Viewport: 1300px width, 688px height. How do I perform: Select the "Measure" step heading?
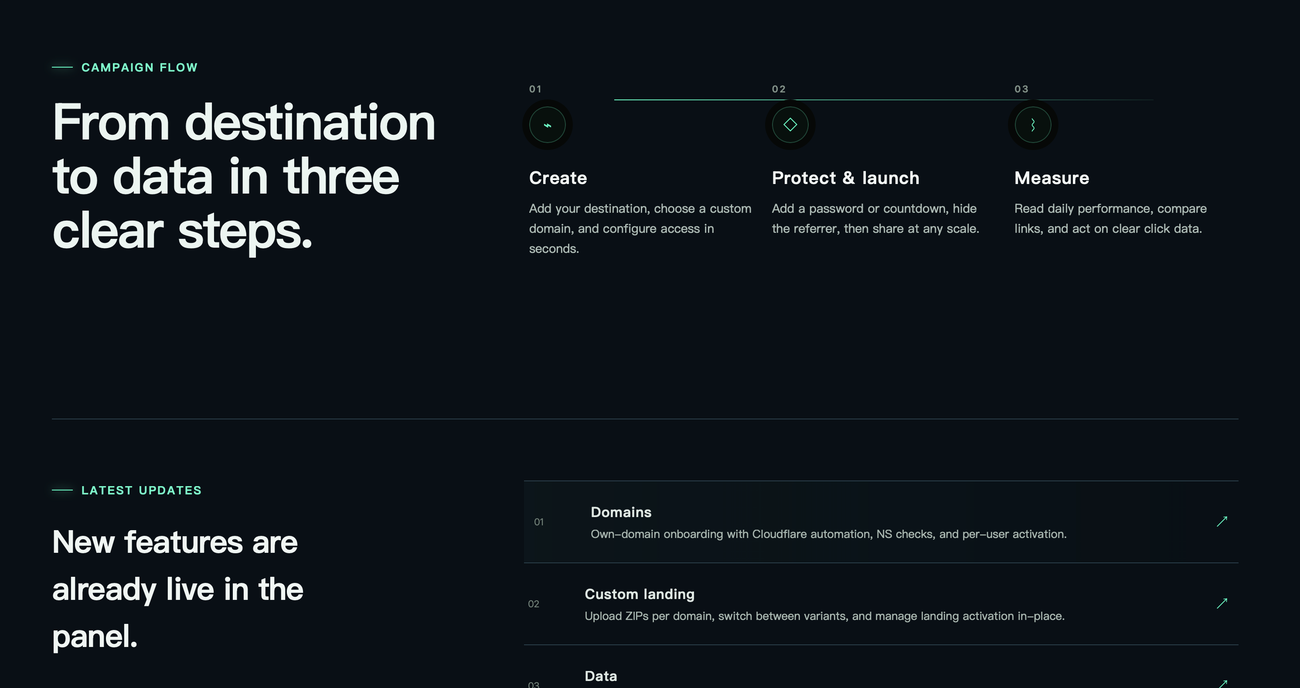point(1052,178)
